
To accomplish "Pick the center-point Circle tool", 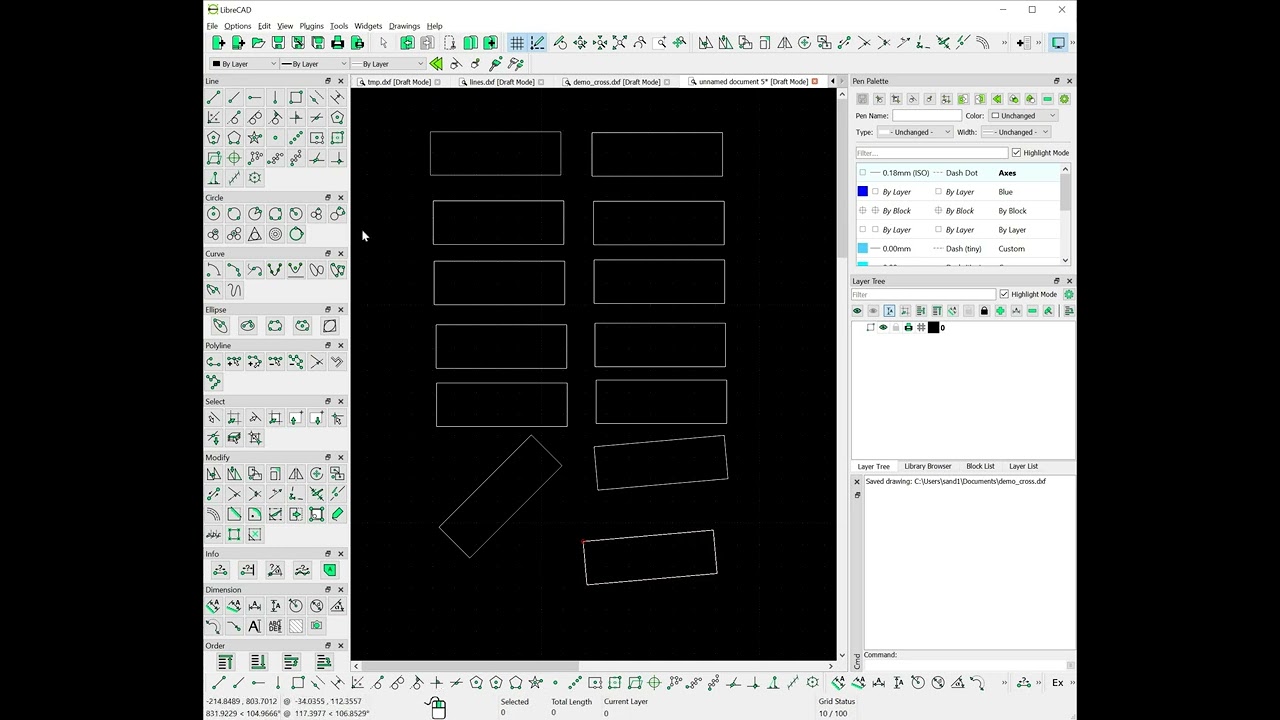I will [213, 214].
